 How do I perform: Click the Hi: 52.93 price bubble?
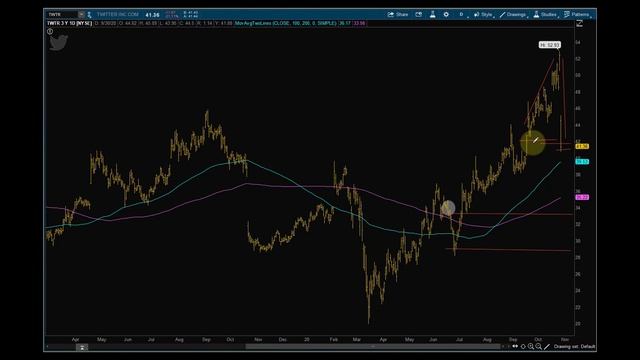(x=550, y=45)
